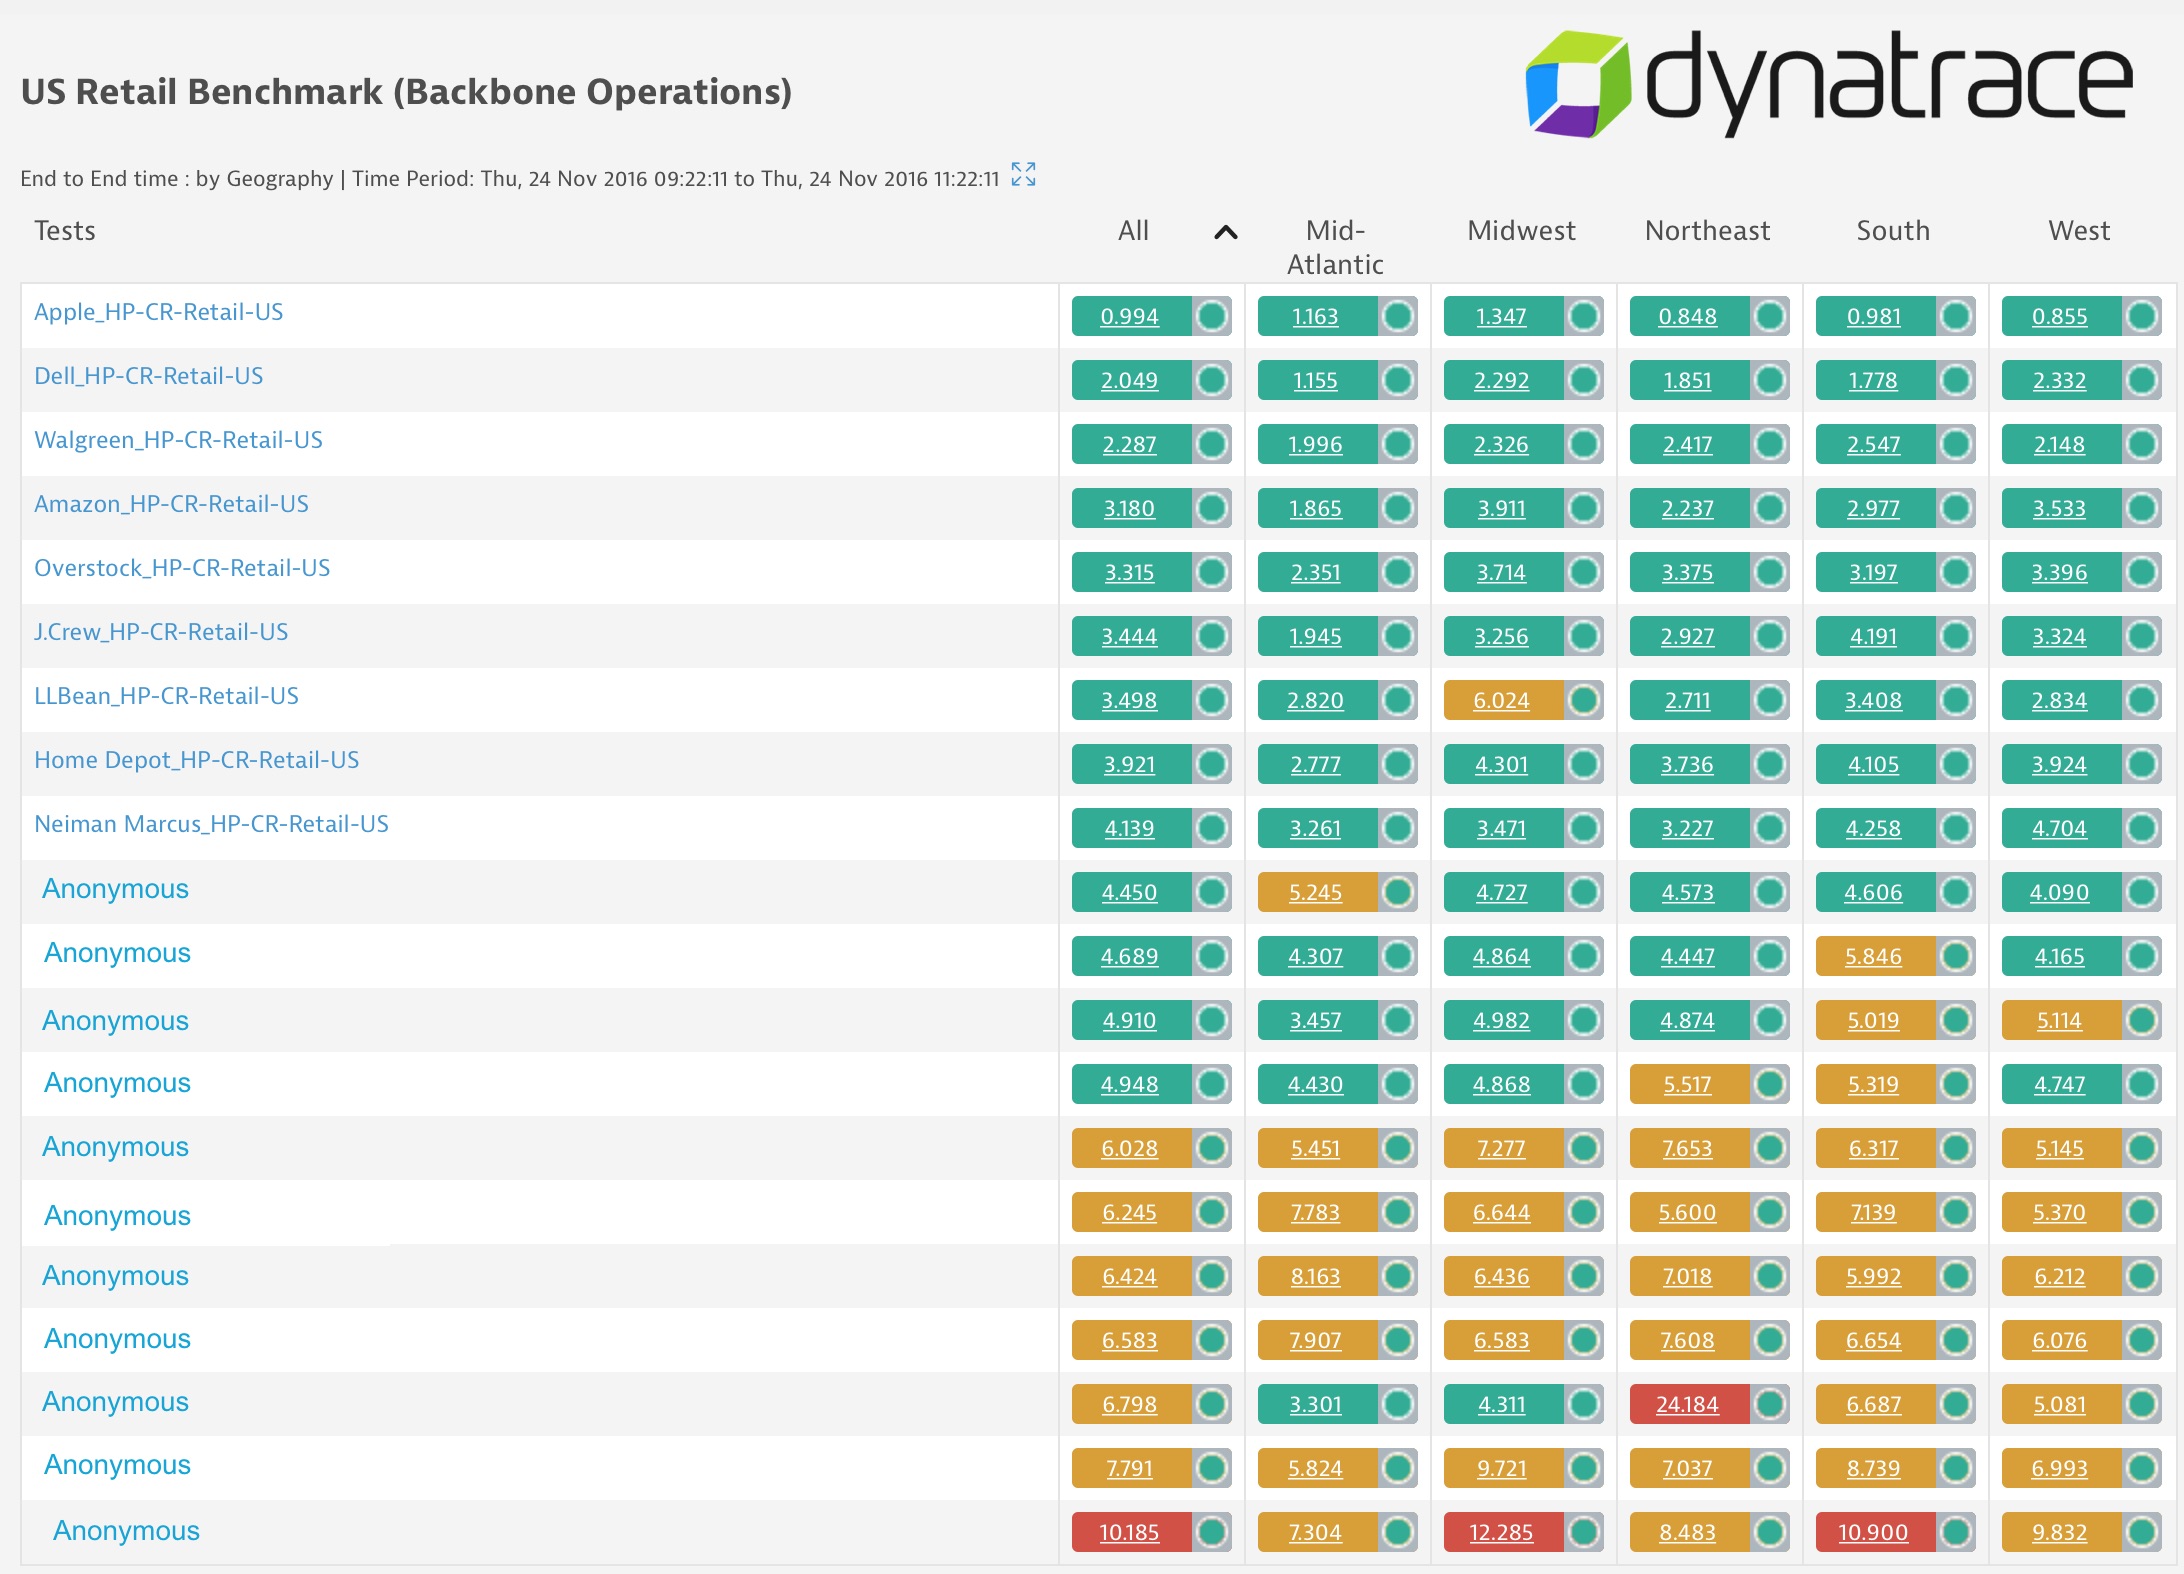
Task: Open LLBean_HP-CR-Retail-US test link
Action: point(166,696)
